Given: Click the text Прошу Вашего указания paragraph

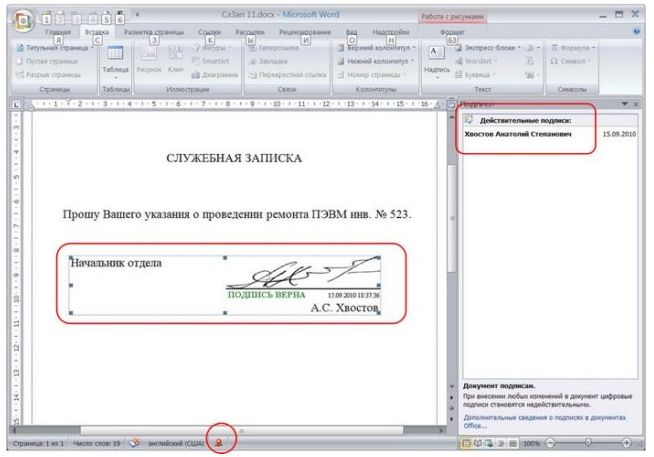Looking at the screenshot, I should 236,214.
